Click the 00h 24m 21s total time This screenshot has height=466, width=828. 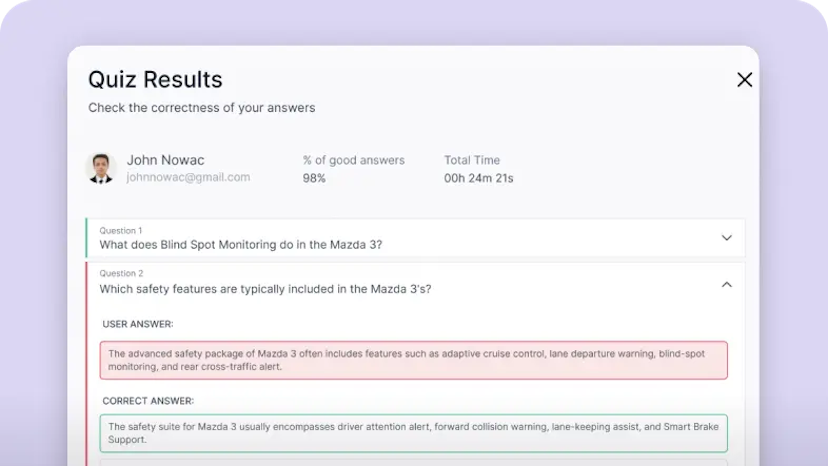click(x=479, y=178)
